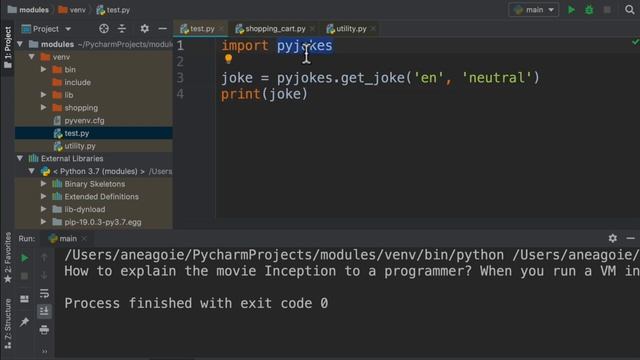640x360 pixels.
Task: Open Project panel settings gear
Action: (x=144, y=29)
